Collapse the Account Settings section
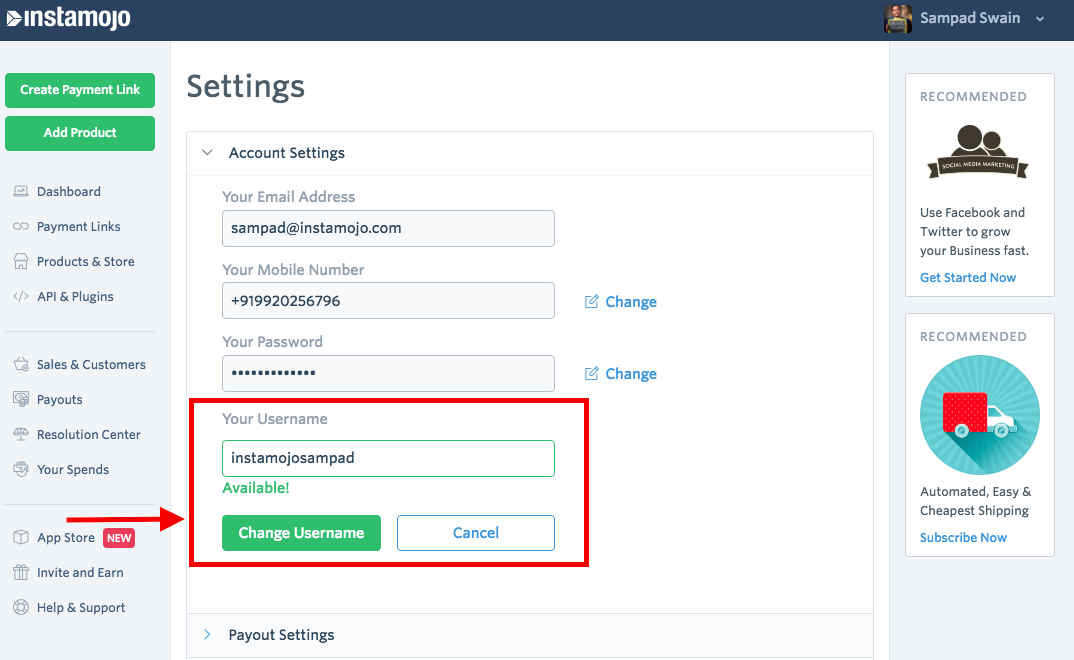Viewport: 1074px width, 660px height. click(x=208, y=153)
